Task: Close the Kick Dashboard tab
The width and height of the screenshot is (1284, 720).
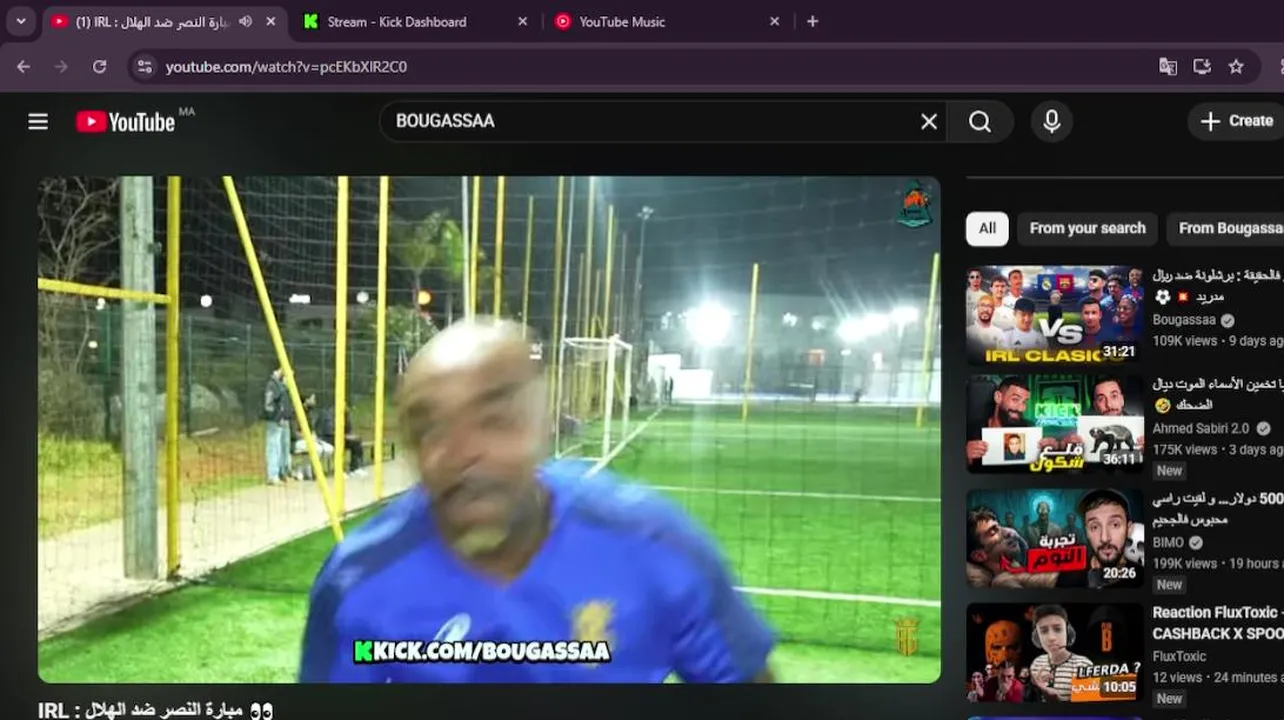Action: 522,21
